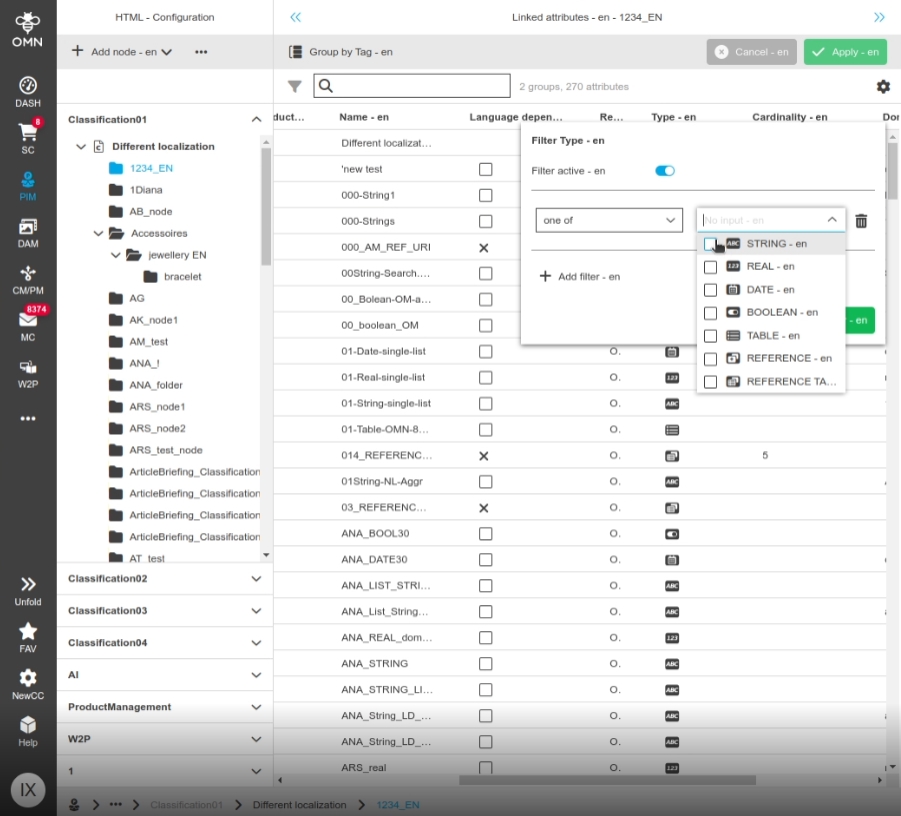
Task: Check the TABLE type option
Action: 710,336
